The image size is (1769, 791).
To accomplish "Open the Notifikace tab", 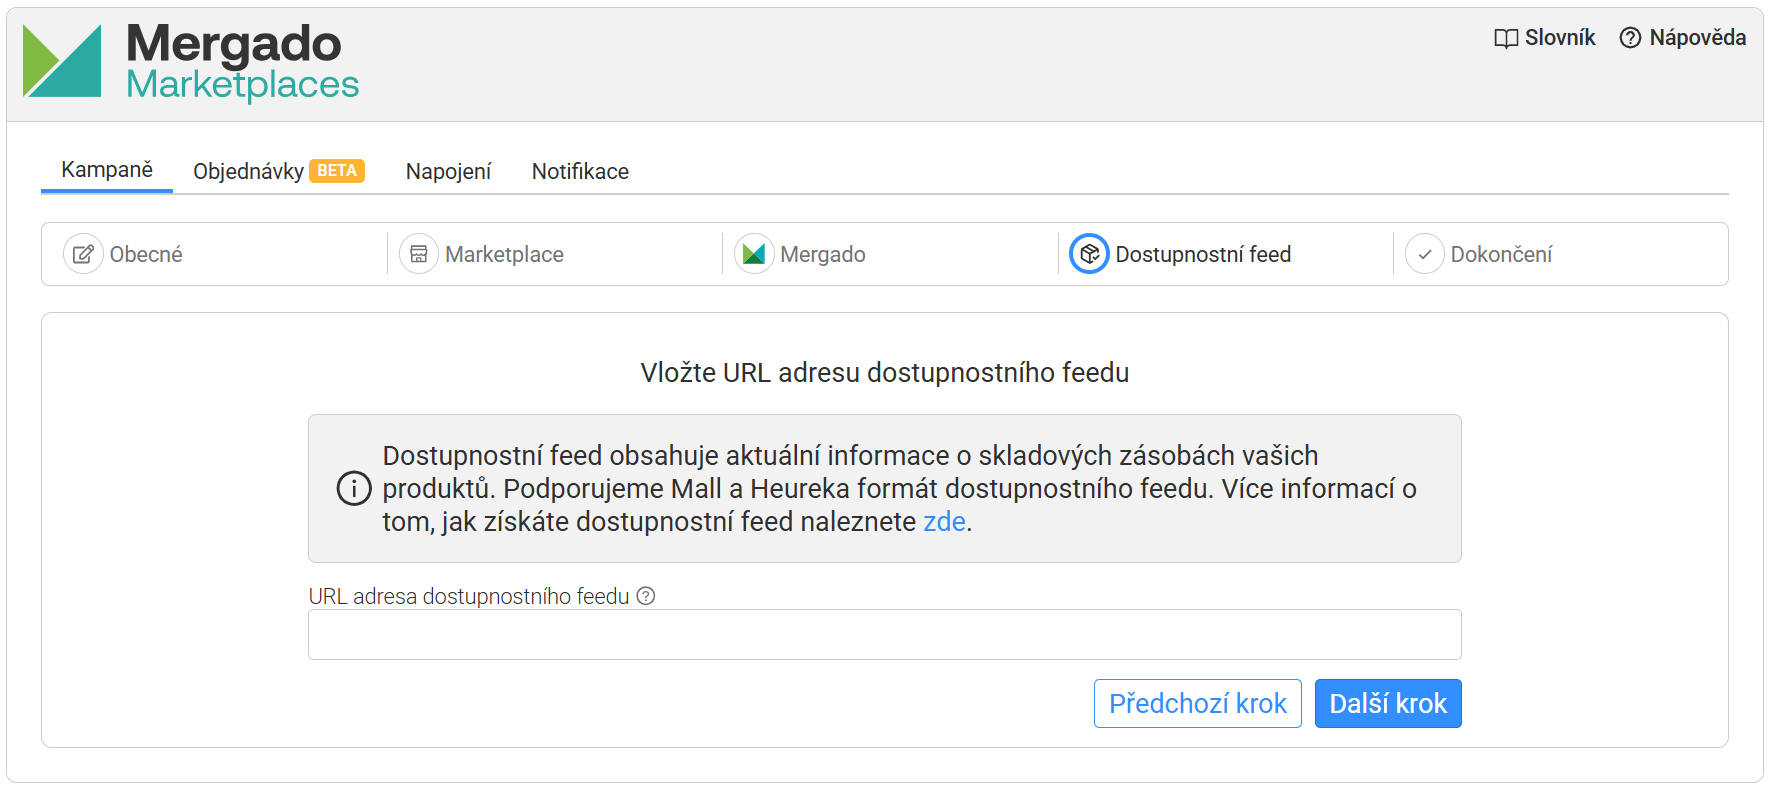I will tap(580, 171).
